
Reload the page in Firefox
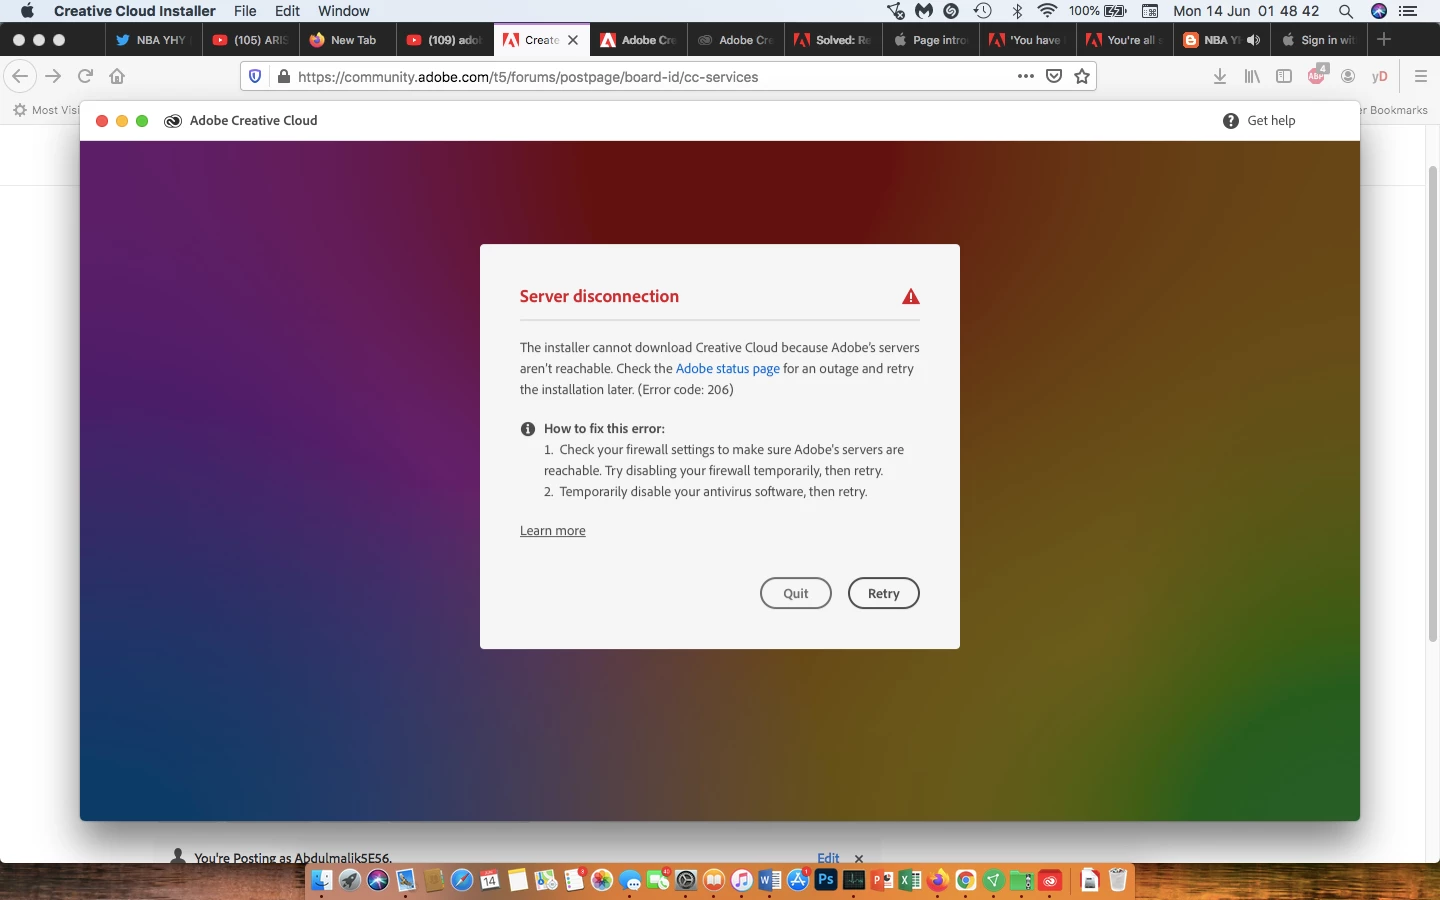[85, 76]
